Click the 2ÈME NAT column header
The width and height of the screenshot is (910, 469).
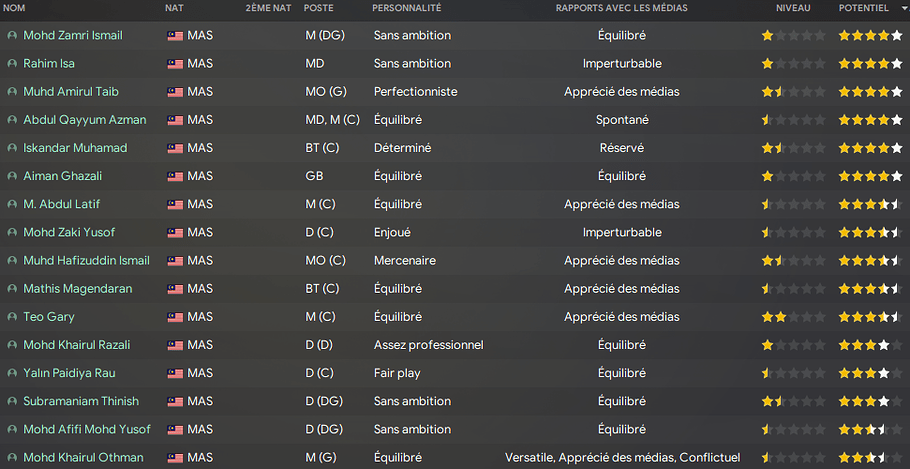pos(268,8)
